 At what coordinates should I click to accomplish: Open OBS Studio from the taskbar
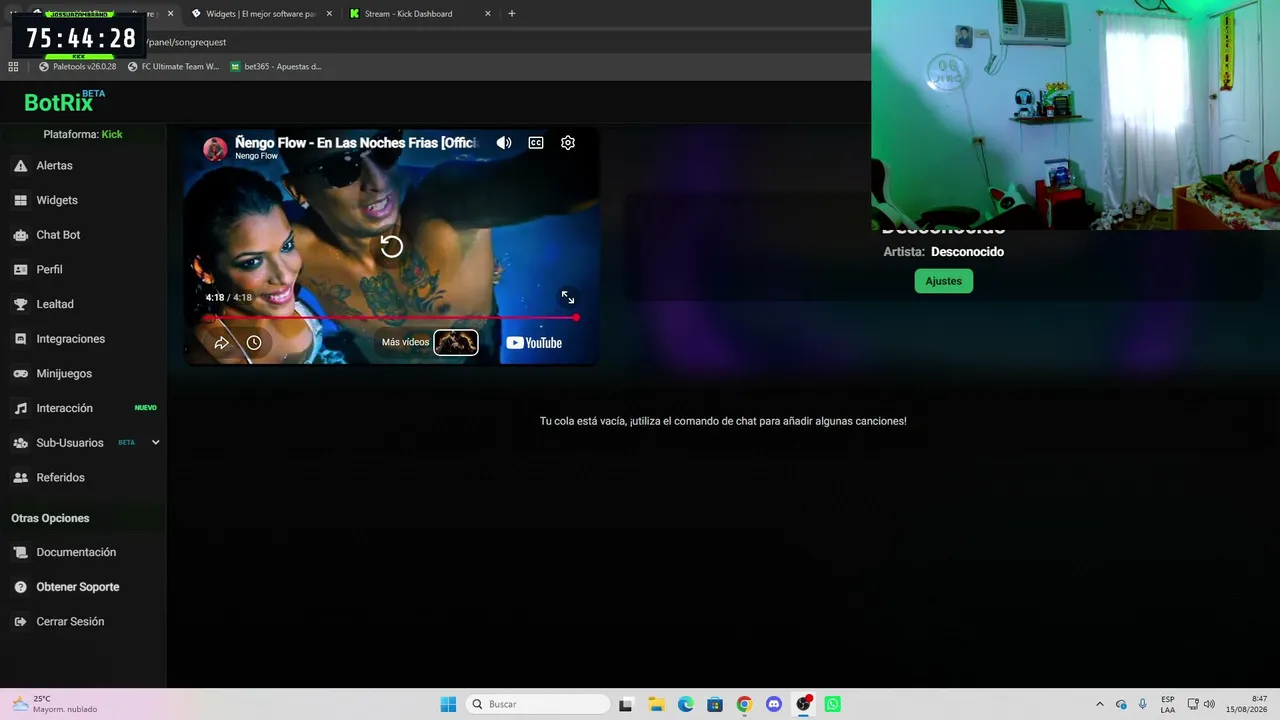[x=803, y=704]
